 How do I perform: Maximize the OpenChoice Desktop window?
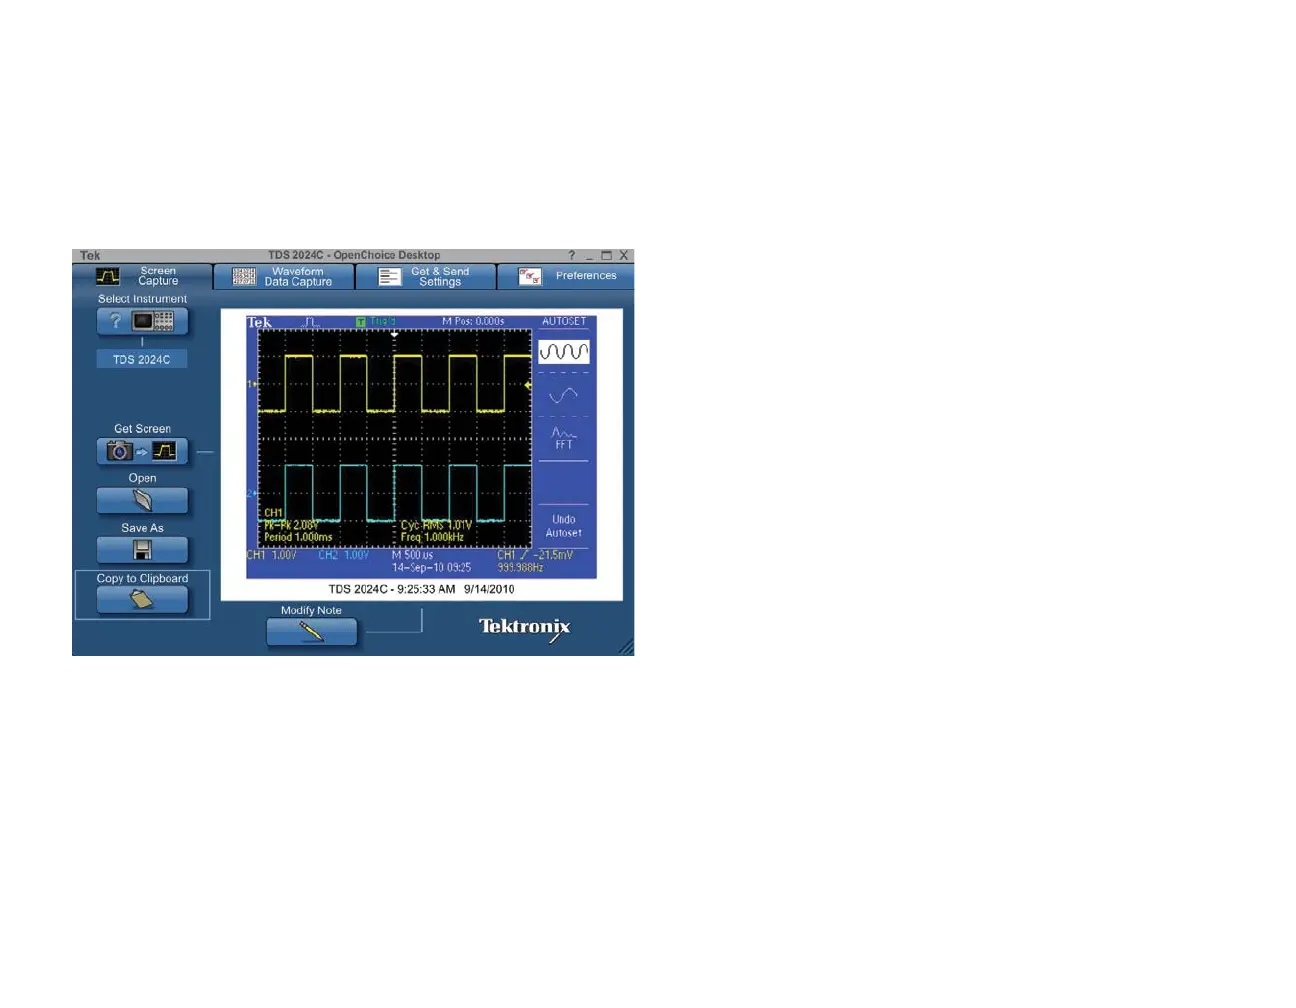(x=606, y=256)
